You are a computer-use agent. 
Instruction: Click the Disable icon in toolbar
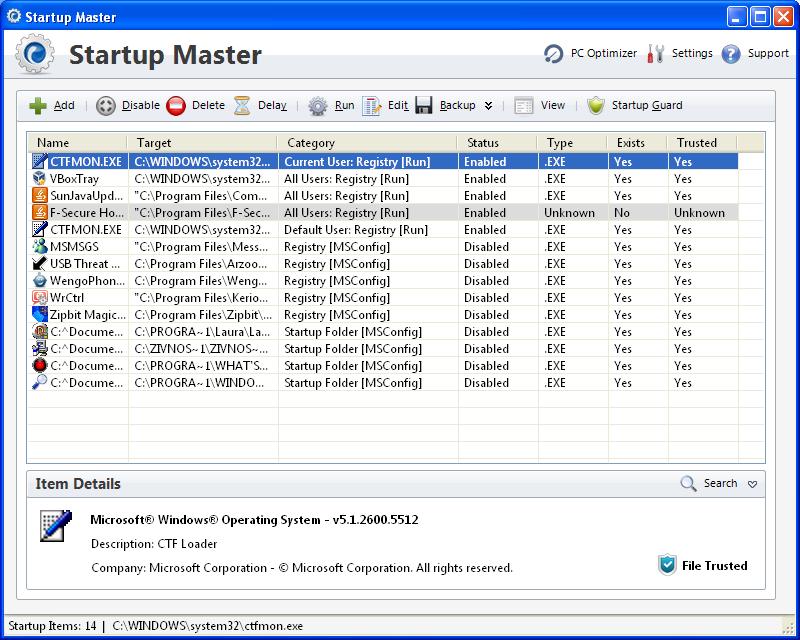tap(106, 106)
